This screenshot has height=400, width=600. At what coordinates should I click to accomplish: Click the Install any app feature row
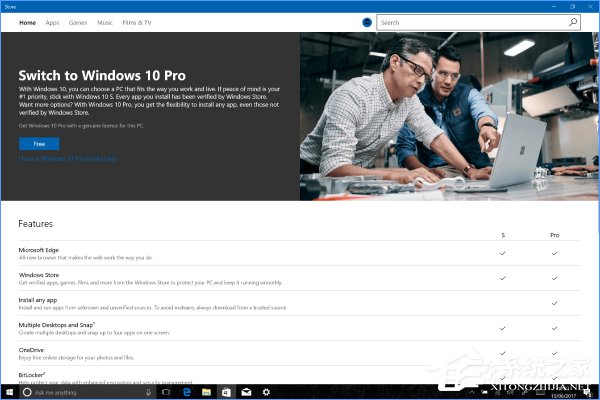(x=250, y=301)
